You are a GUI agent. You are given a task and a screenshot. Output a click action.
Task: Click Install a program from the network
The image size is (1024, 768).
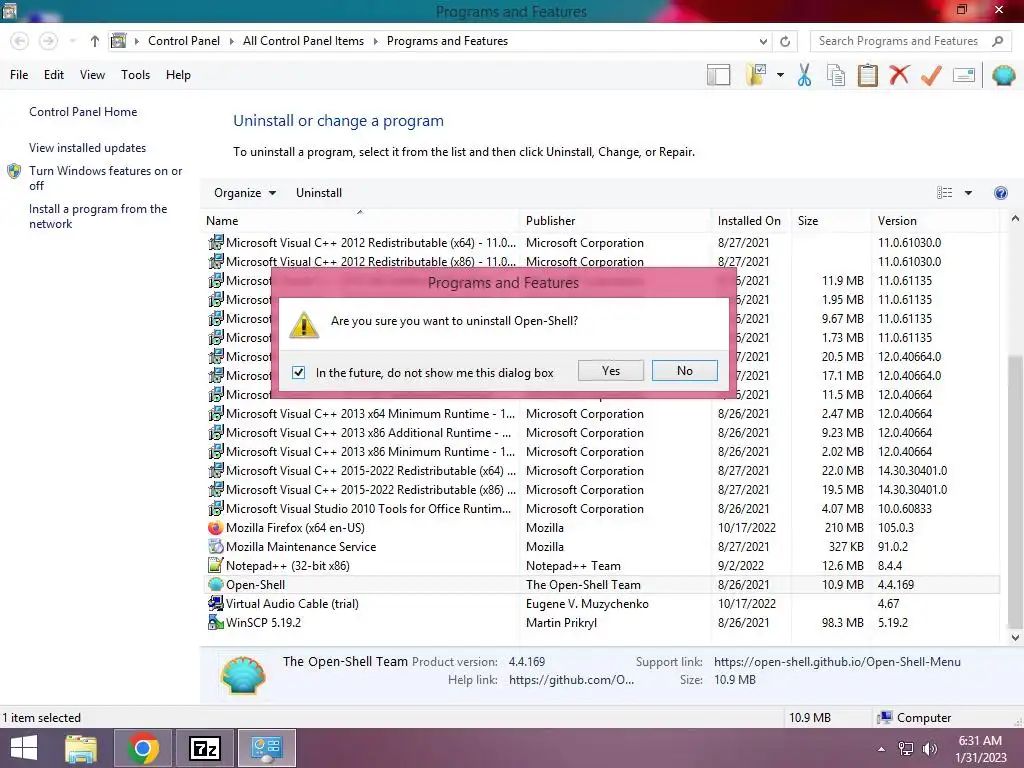coord(98,216)
